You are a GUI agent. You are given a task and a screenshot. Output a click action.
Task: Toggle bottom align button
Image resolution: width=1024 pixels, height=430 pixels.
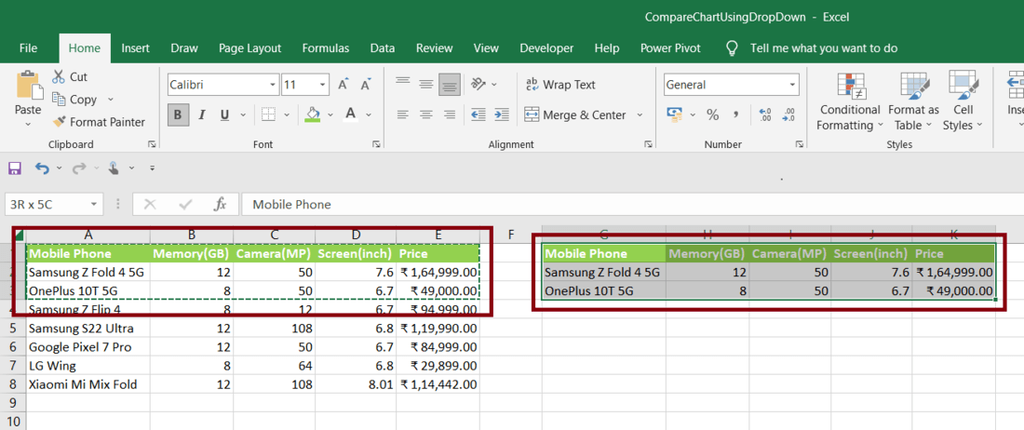pyautogui.click(x=449, y=84)
